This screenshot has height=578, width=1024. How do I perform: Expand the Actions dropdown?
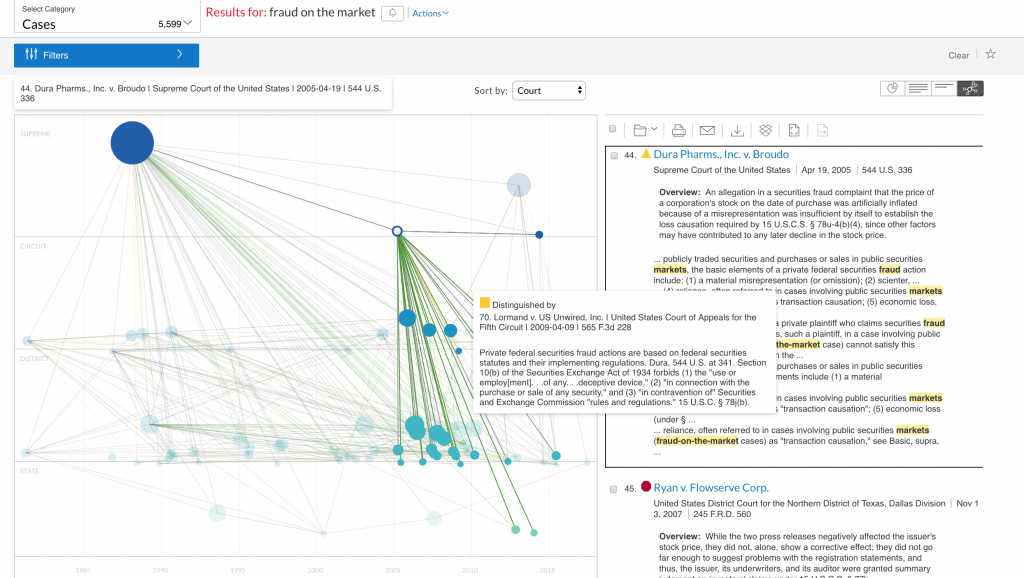429,12
